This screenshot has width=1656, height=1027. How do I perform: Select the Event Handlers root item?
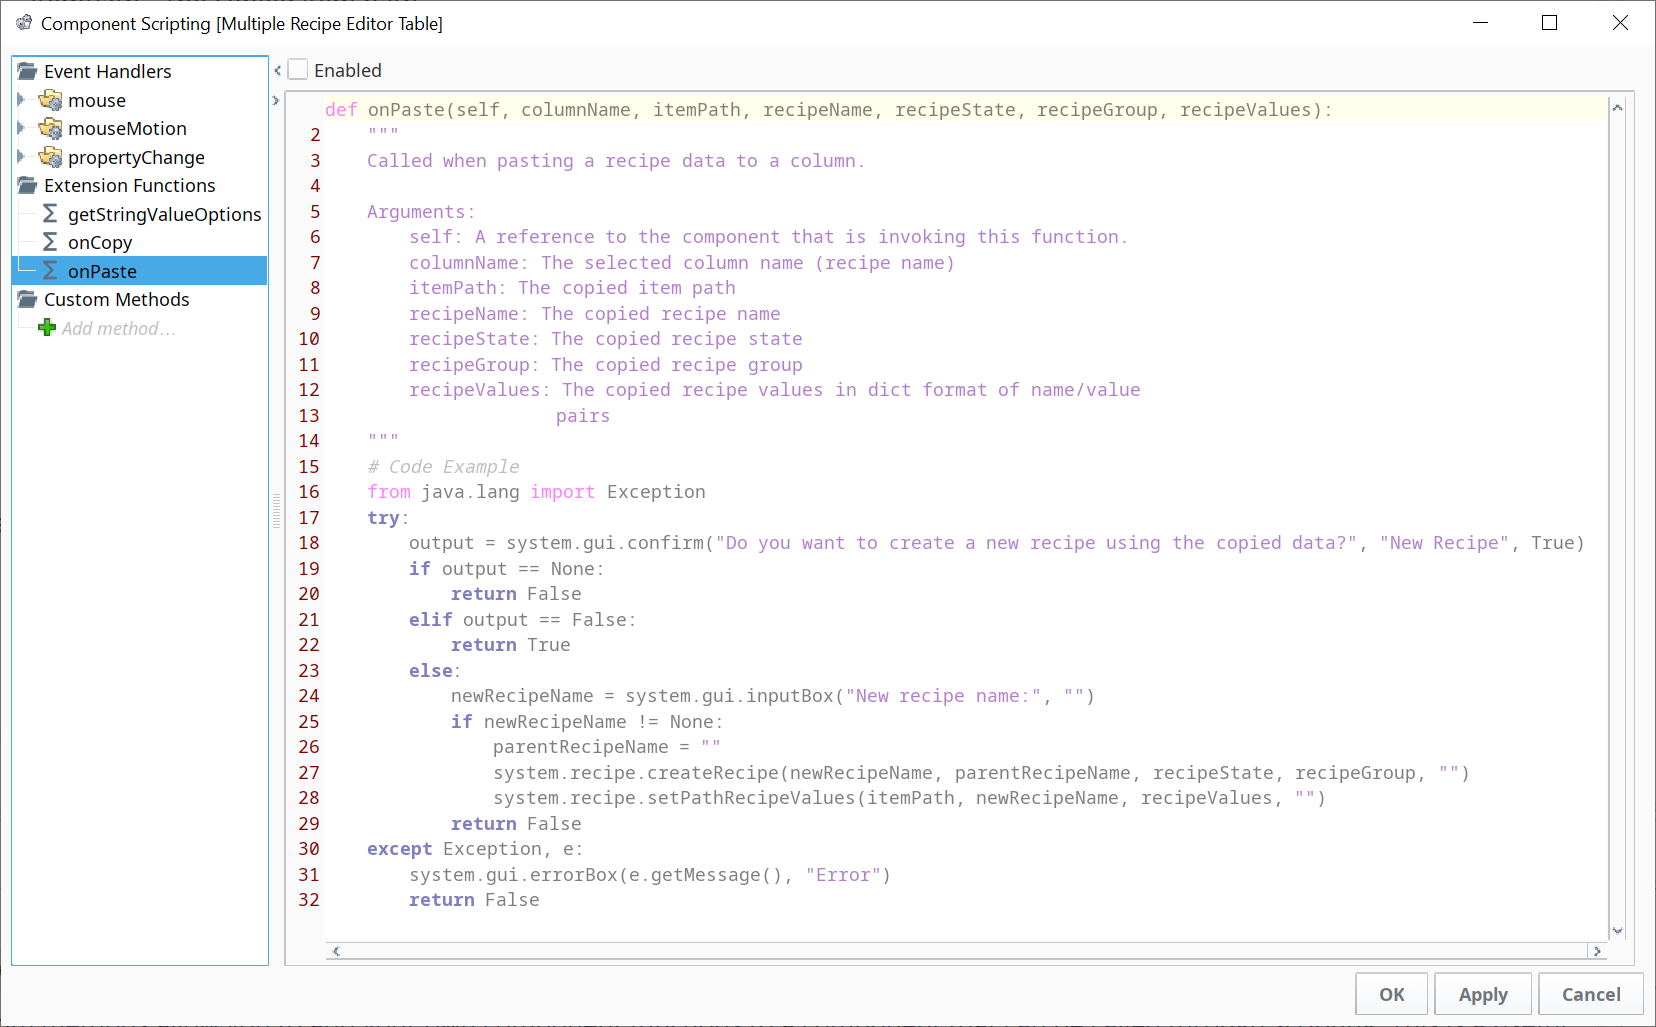(x=107, y=71)
